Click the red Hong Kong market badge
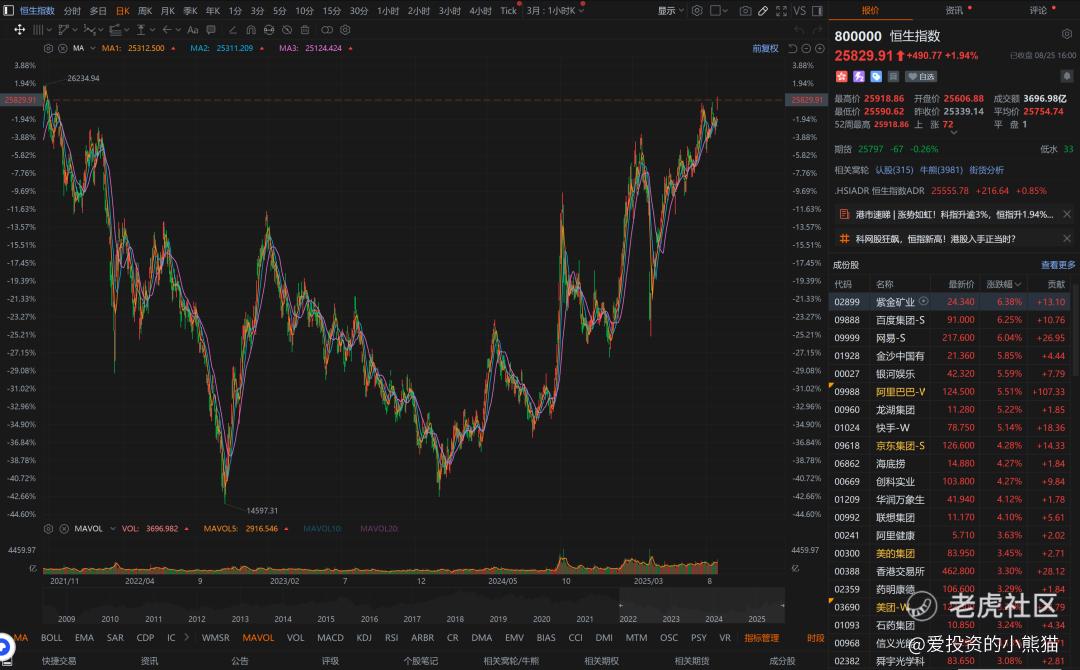Screen dimensions: 1080x670 (x=841, y=76)
